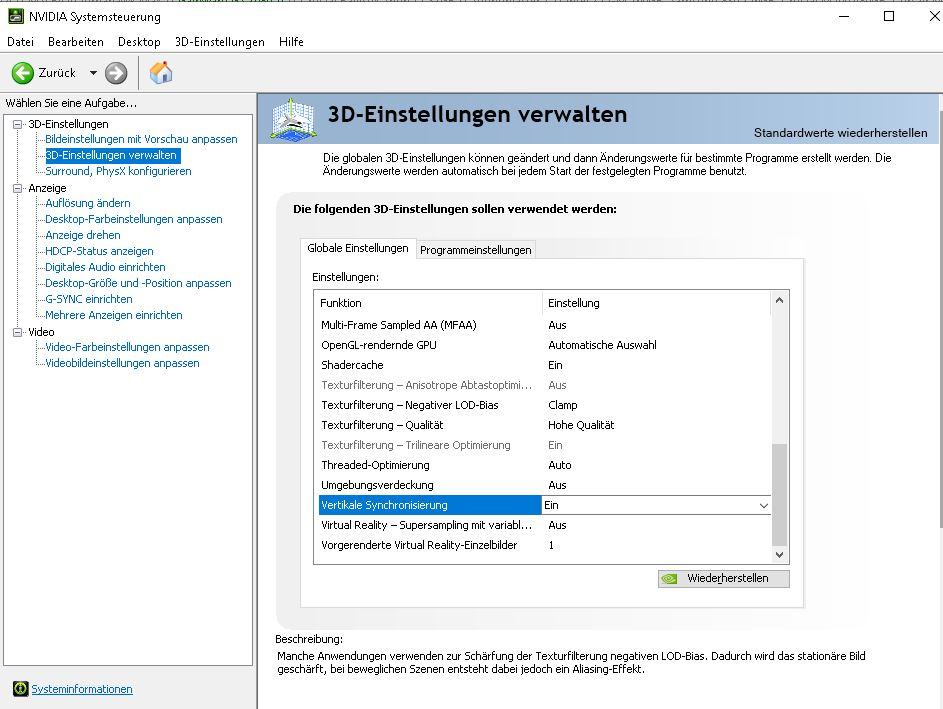Image resolution: width=943 pixels, height=709 pixels.
Task: Click Standardwerte wiederherstellen link
Action: [840, 133]
